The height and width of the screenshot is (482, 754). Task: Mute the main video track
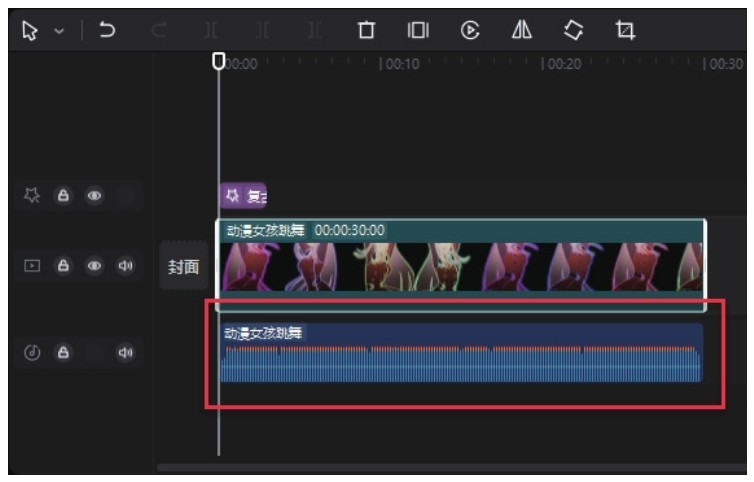[125, 266]
